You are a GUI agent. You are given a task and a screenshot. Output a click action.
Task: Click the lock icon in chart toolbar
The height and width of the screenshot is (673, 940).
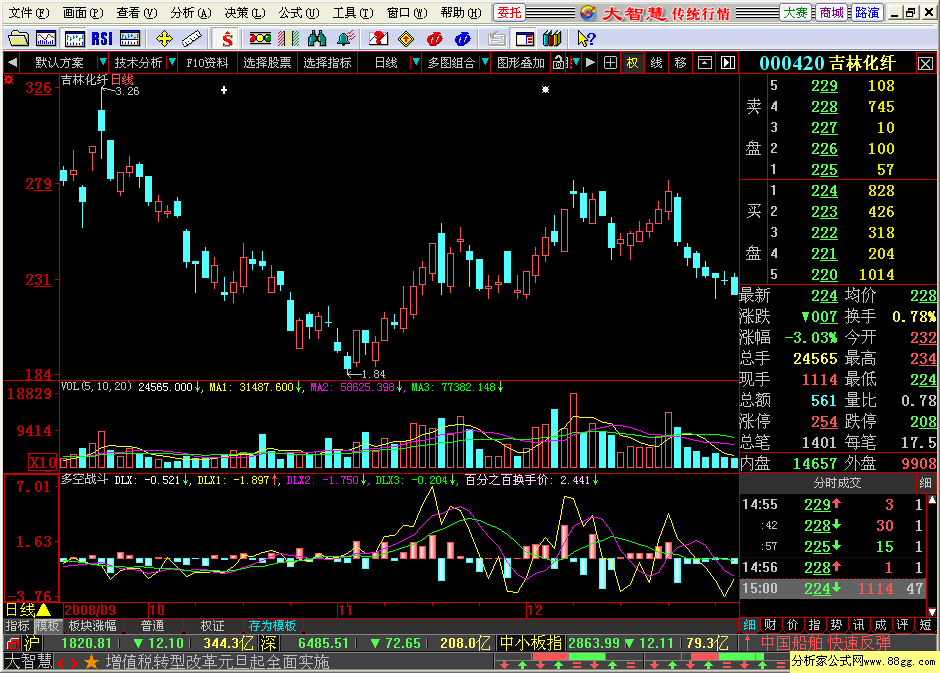point(559,62)
